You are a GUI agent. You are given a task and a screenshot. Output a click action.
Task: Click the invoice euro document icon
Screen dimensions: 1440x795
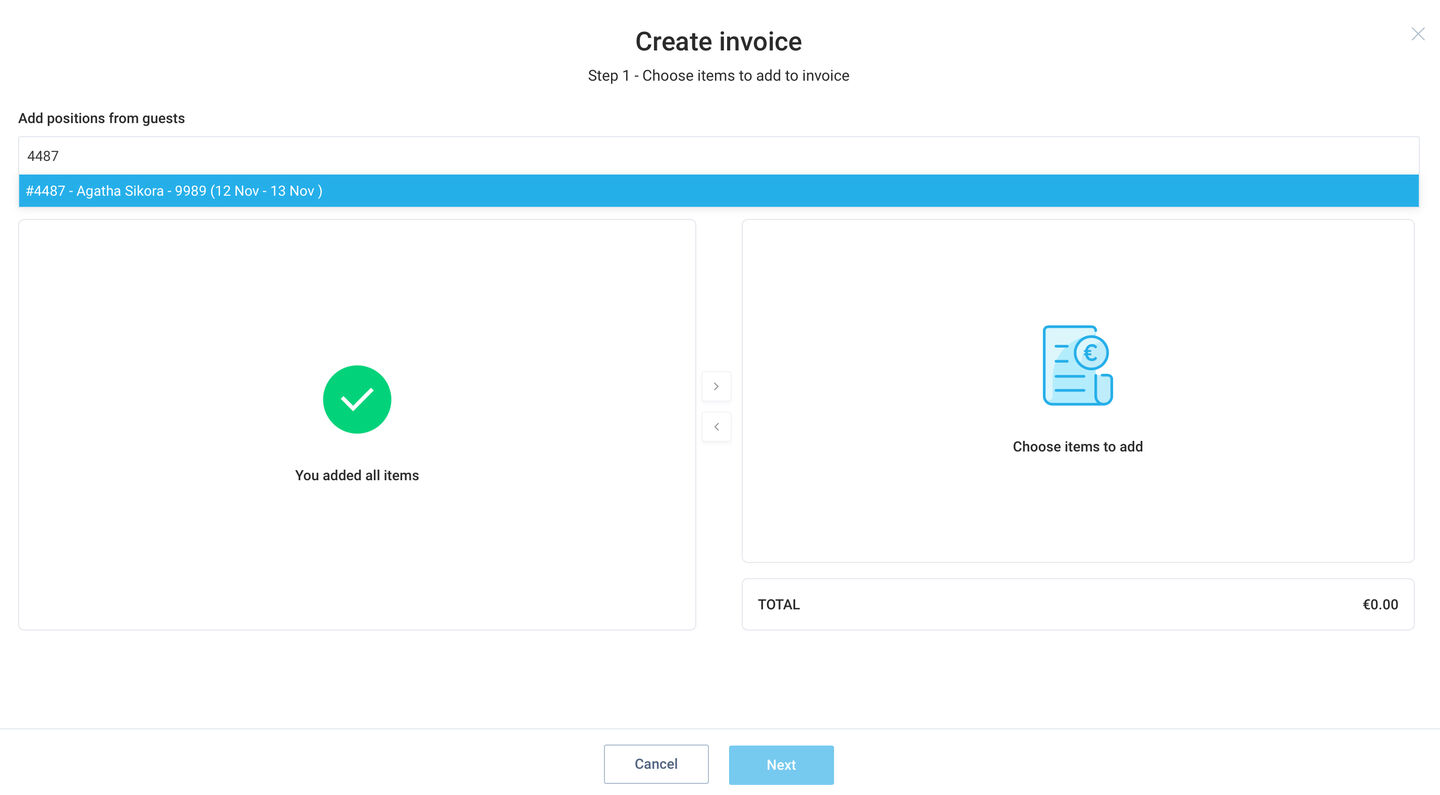pos(1078,365)
